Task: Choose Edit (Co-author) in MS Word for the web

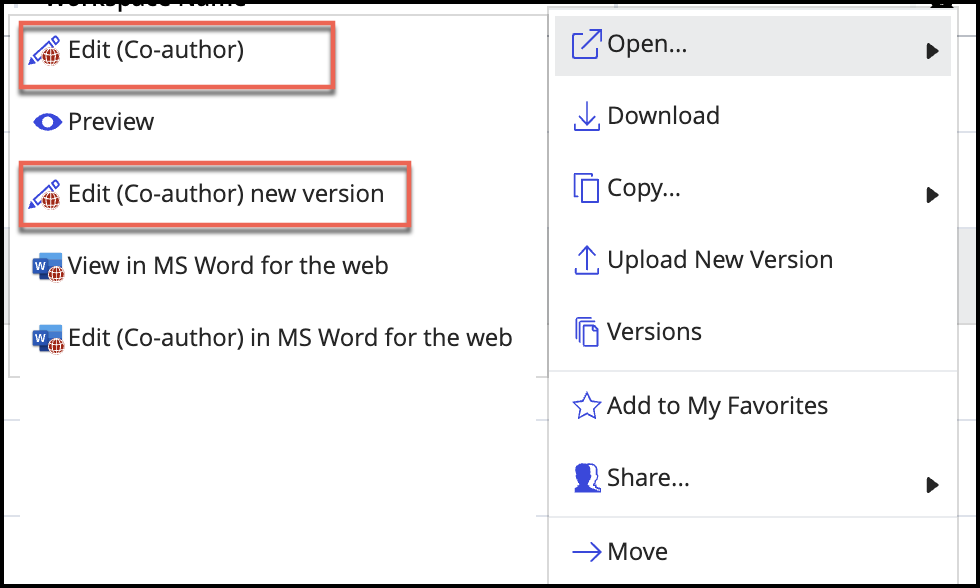Action: 290,339
